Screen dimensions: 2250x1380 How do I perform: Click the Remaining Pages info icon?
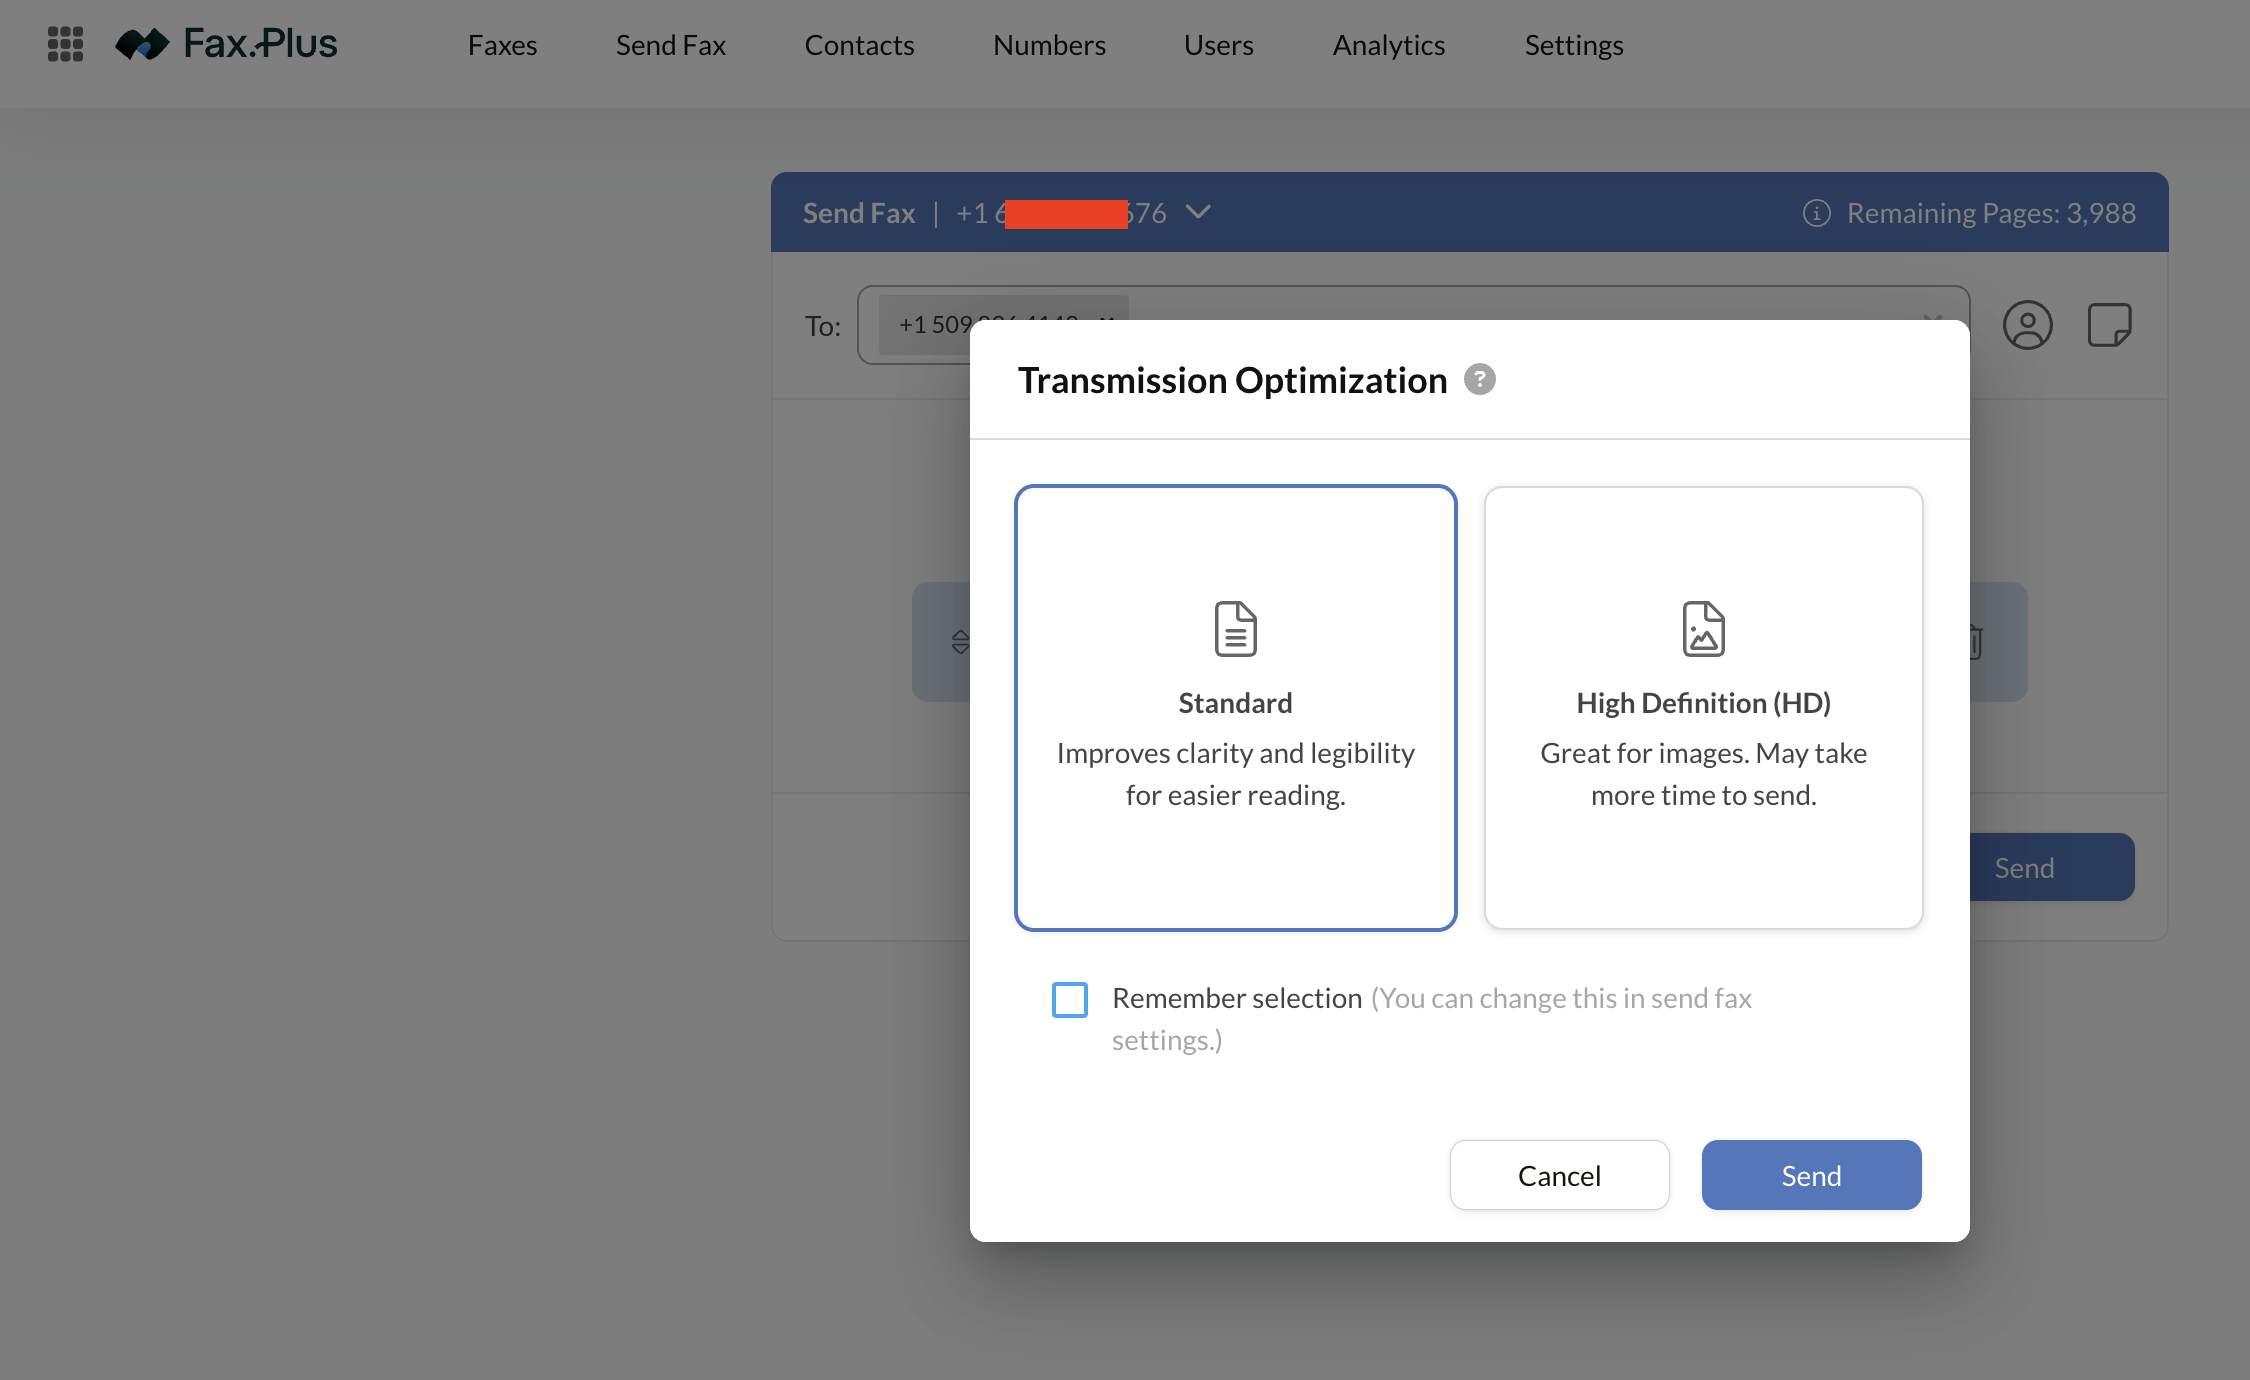[x=1816, y=213]
